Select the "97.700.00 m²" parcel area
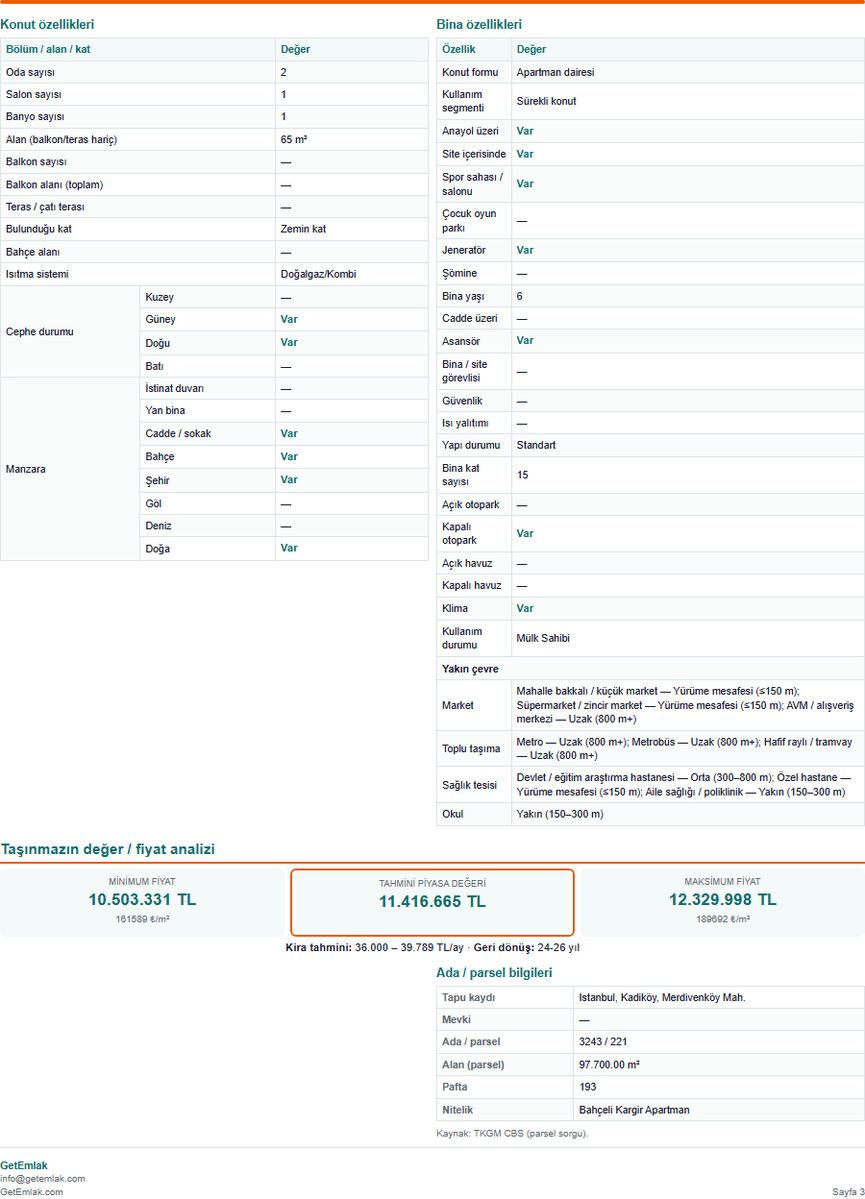The width and height of the screenshot is (865, 1199). 610,1064
